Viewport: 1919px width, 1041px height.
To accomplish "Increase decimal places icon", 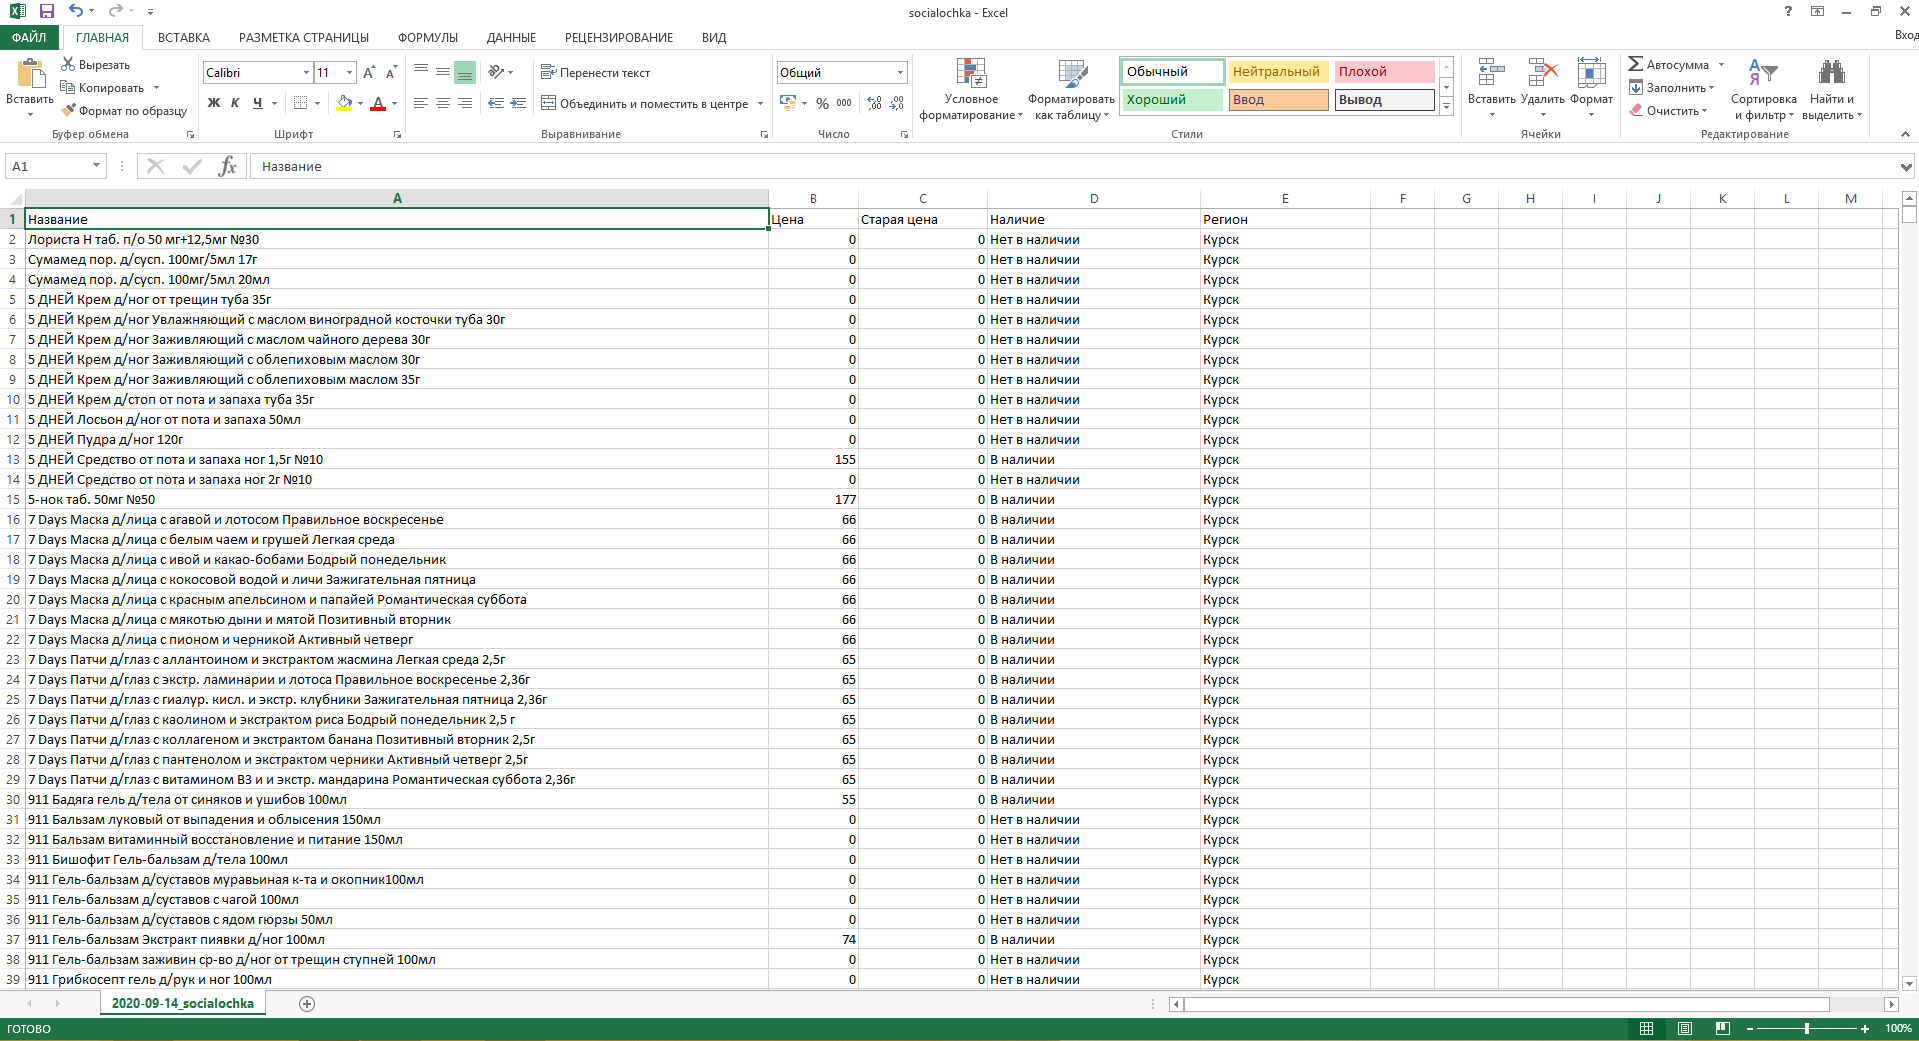I will click(x=875, y=103).
